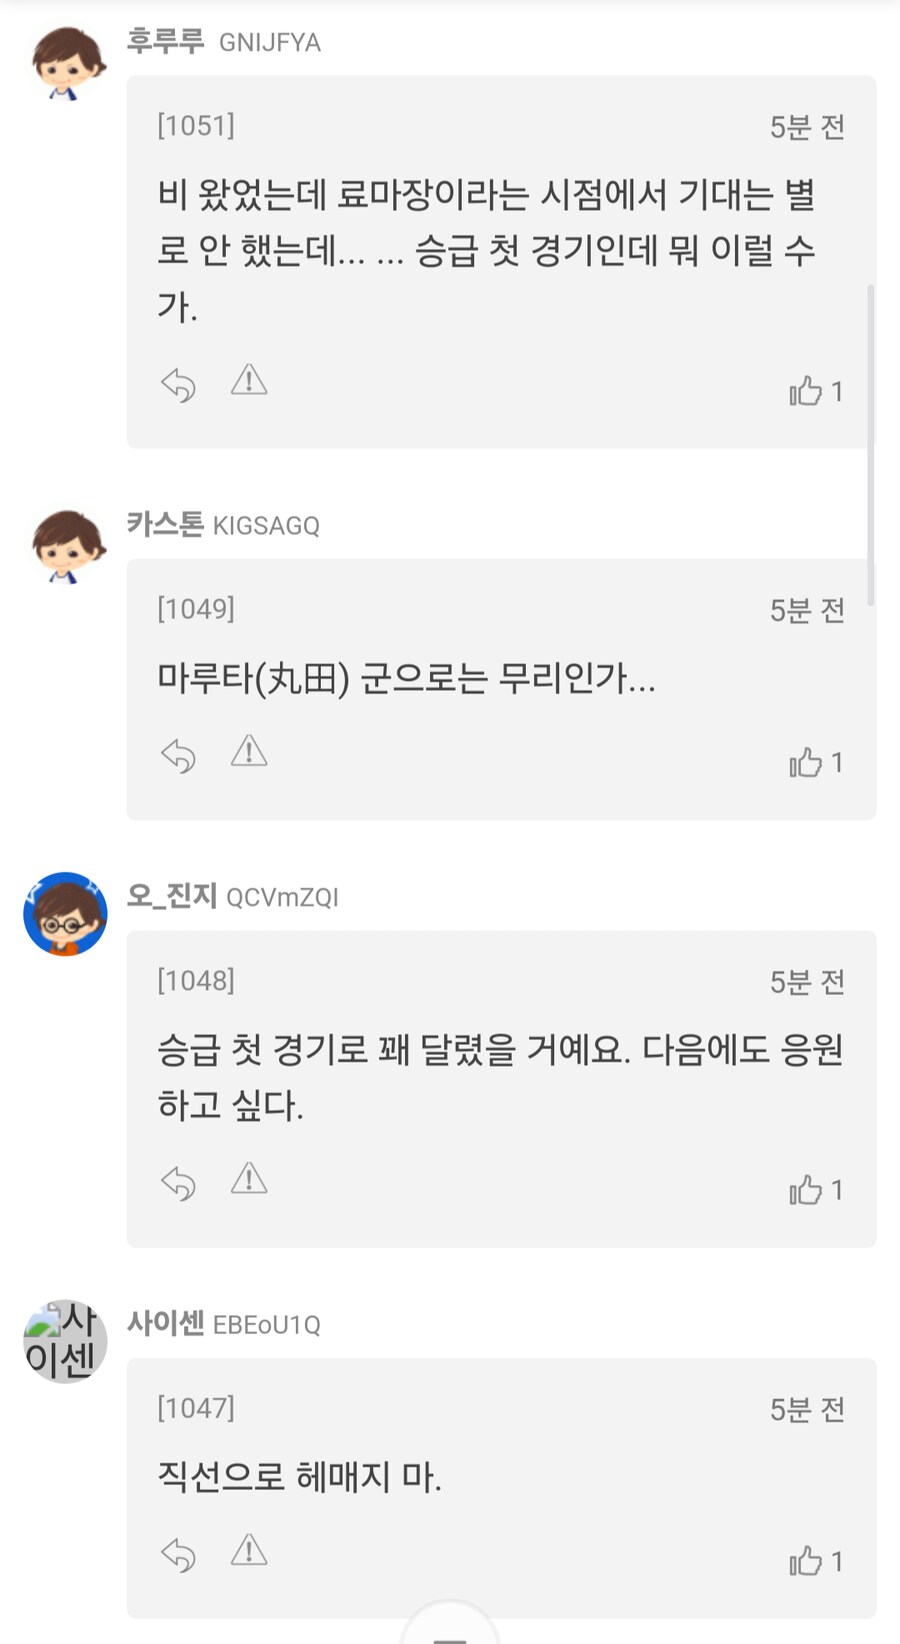Screen dimensions: 900x1644
Task: Reply to comment 1049 about 마루타
Action: click(x=178, y=756)
